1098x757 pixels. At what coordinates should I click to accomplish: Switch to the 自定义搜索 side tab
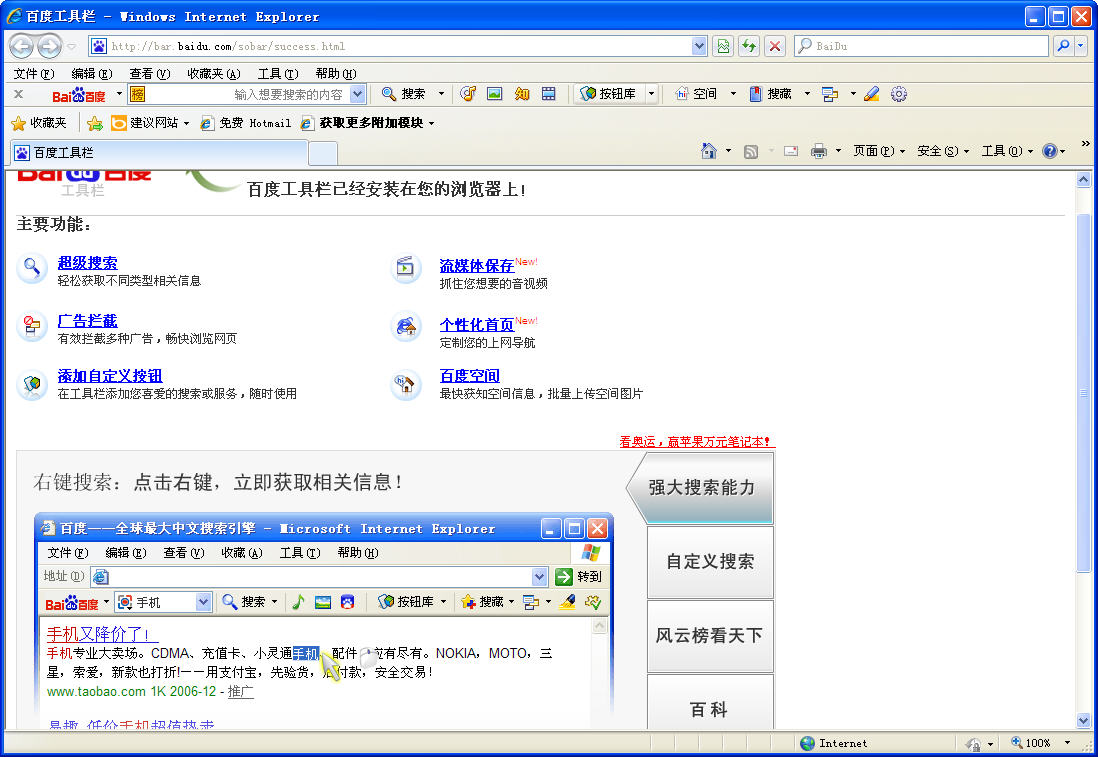point(710,562)
